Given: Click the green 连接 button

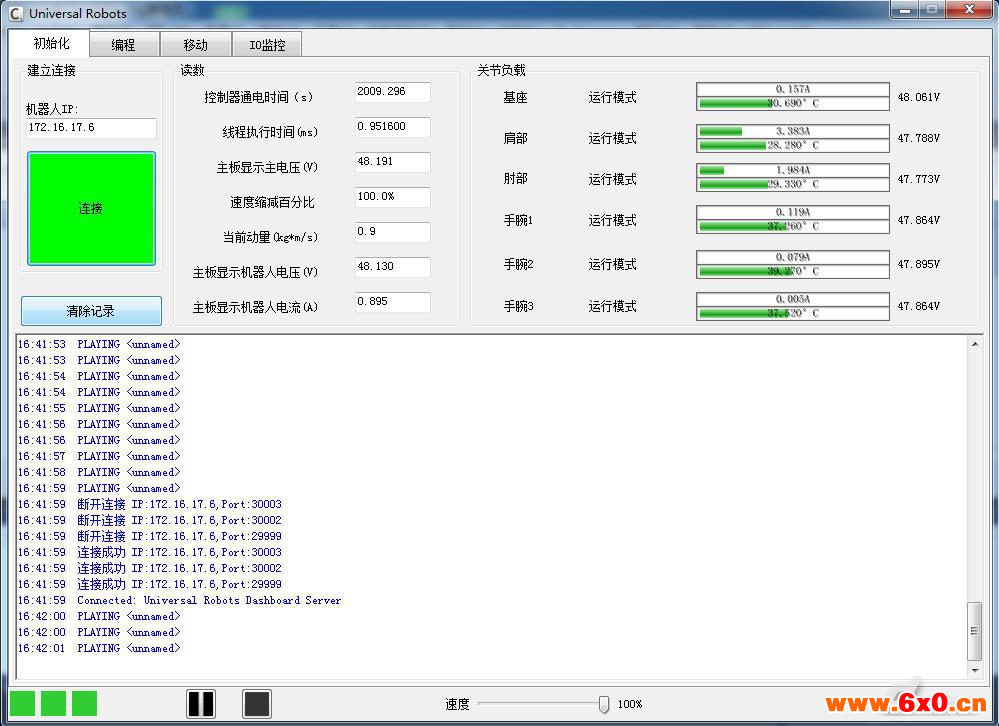Looking at the screenshot, I should (91, 208).
